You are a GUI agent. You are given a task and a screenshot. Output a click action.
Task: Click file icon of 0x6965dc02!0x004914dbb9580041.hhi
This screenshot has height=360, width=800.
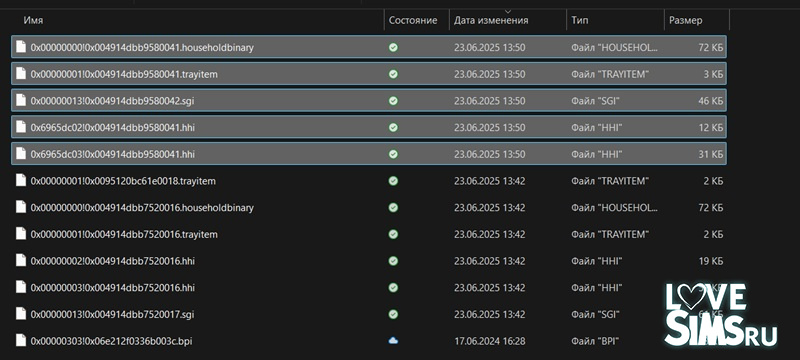21,126
